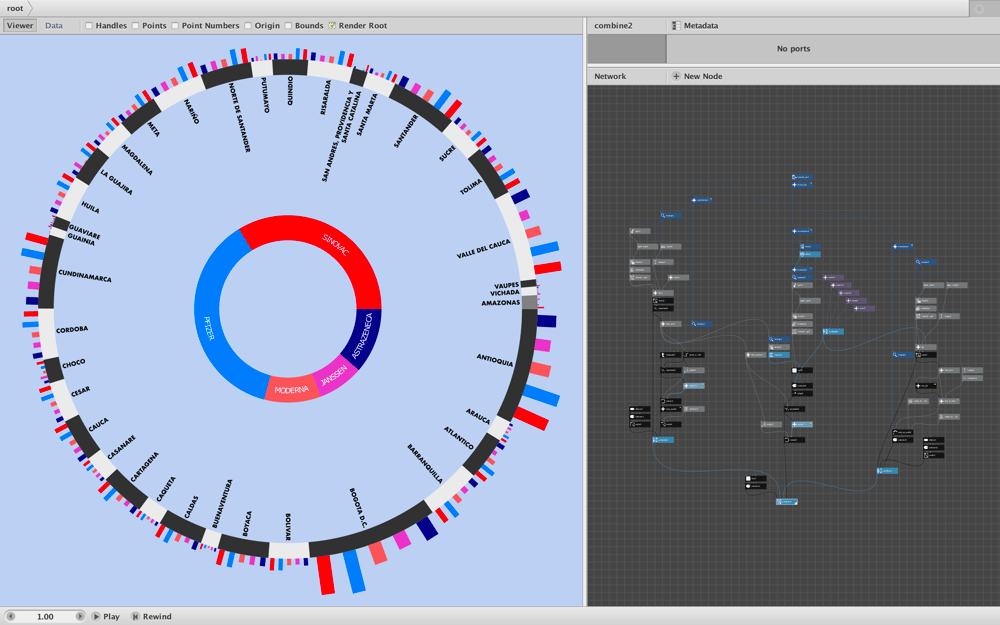This screenshot has width=1000, height=625.
Task: Click the JANSSEN magenta segment
Action: click(335, 376)
